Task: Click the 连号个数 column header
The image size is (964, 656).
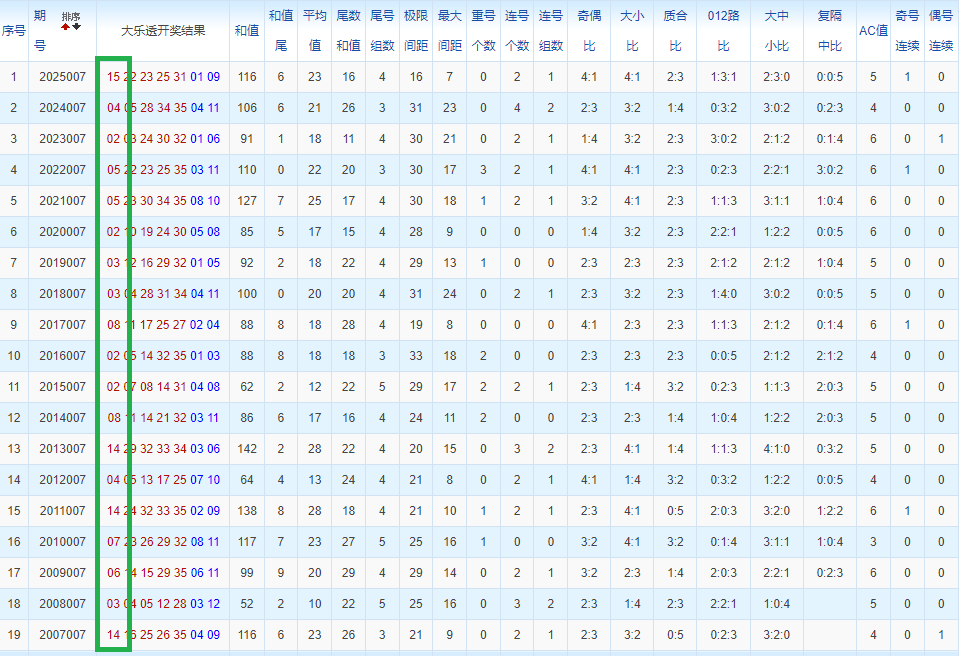Action: click(517, 30)
